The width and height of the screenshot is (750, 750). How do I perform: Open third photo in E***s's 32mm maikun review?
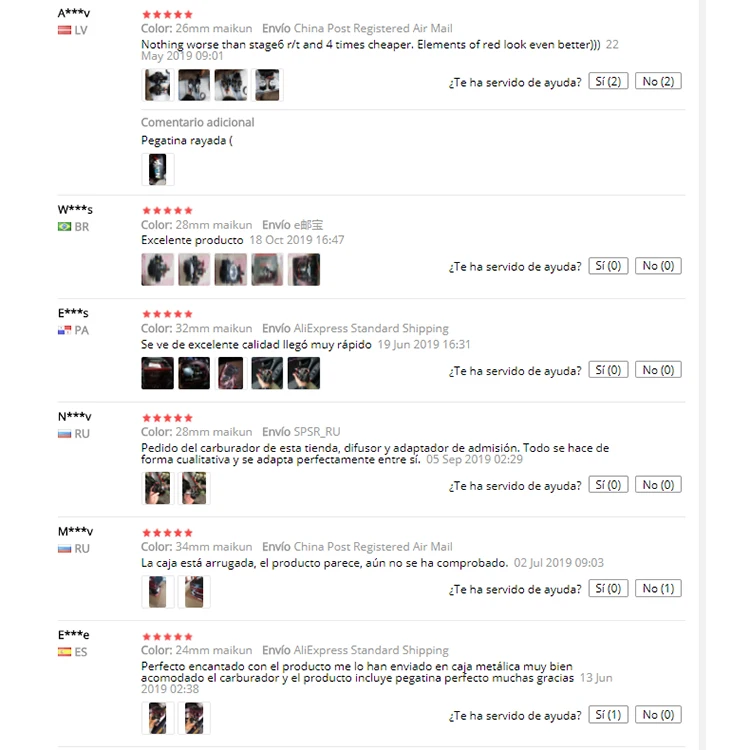(x=231, y=373)
